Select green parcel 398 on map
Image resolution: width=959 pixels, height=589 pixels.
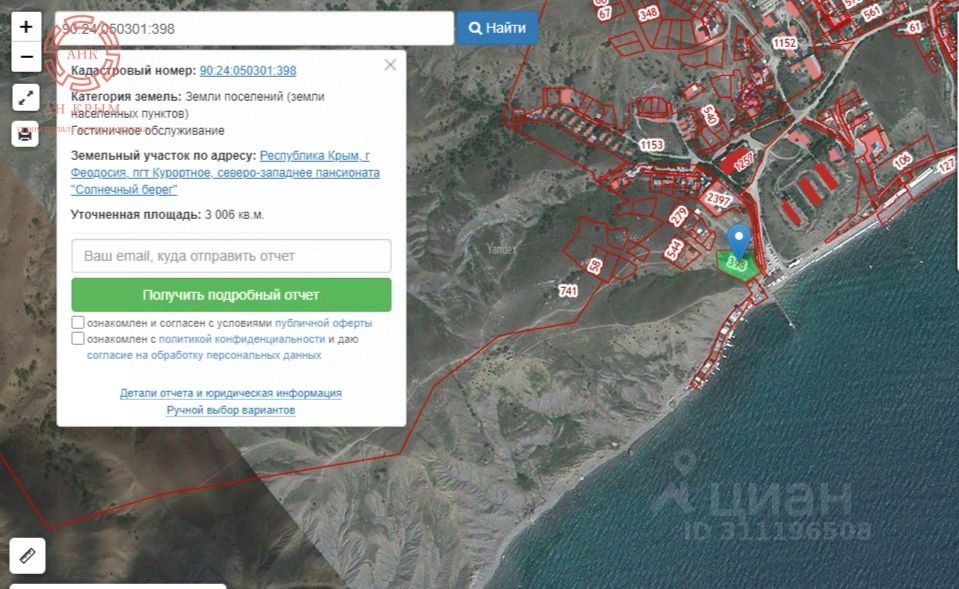coord(738,268)
